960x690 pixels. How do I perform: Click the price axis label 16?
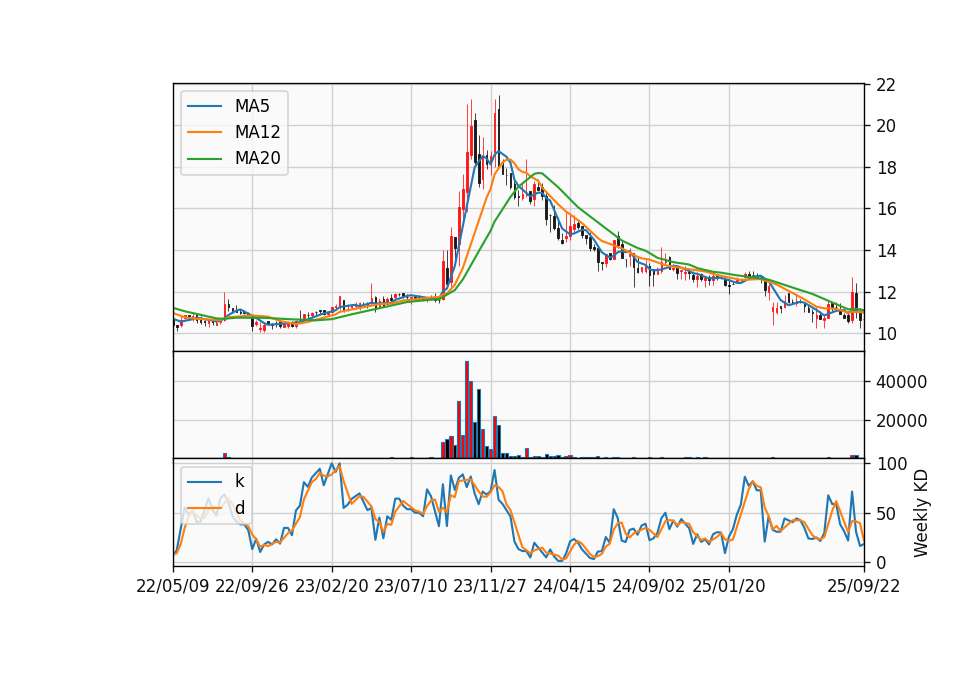(x=886, y=209)
